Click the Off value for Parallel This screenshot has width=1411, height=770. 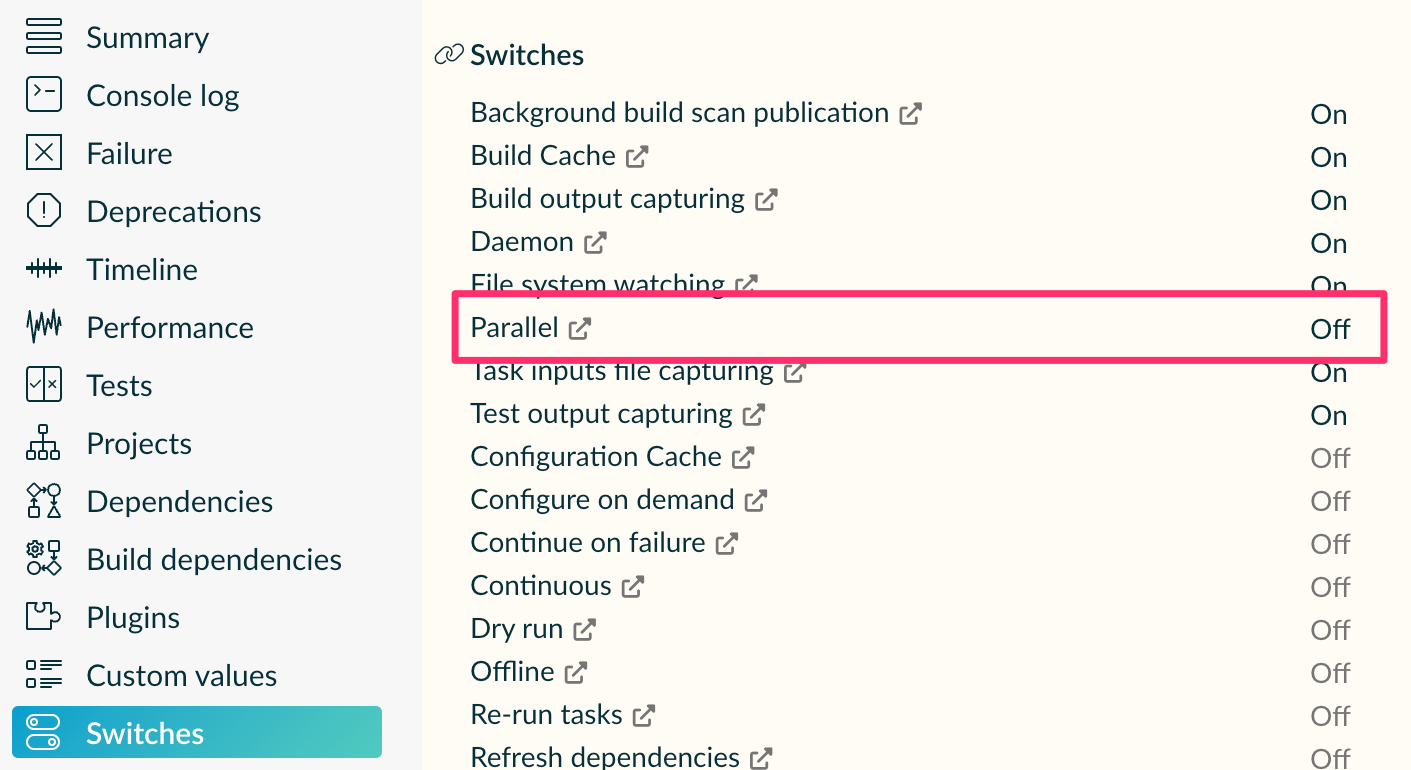click(x=1329, y=329)
